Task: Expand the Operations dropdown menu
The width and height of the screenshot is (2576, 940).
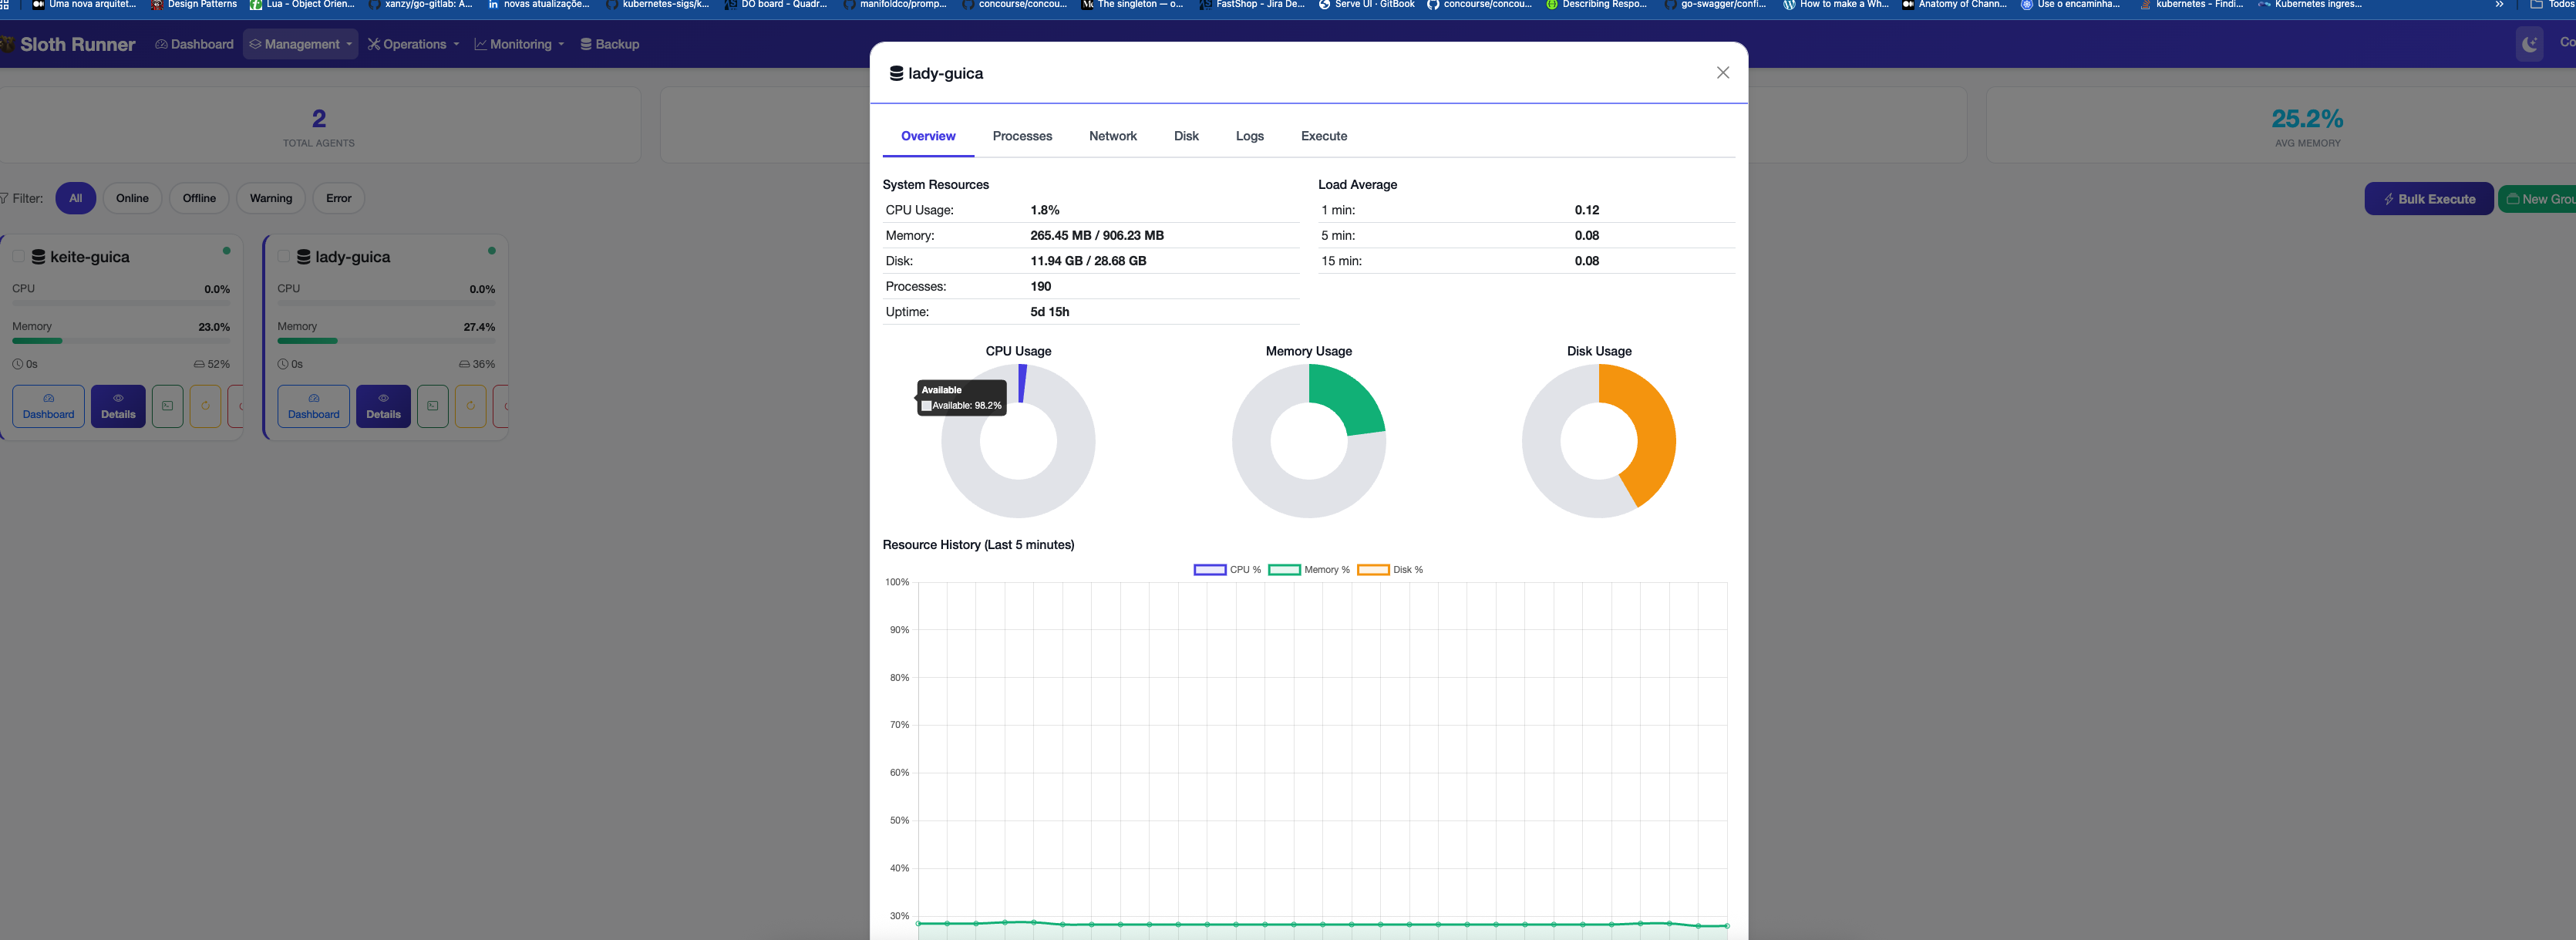Action: (x=413, y=44)
